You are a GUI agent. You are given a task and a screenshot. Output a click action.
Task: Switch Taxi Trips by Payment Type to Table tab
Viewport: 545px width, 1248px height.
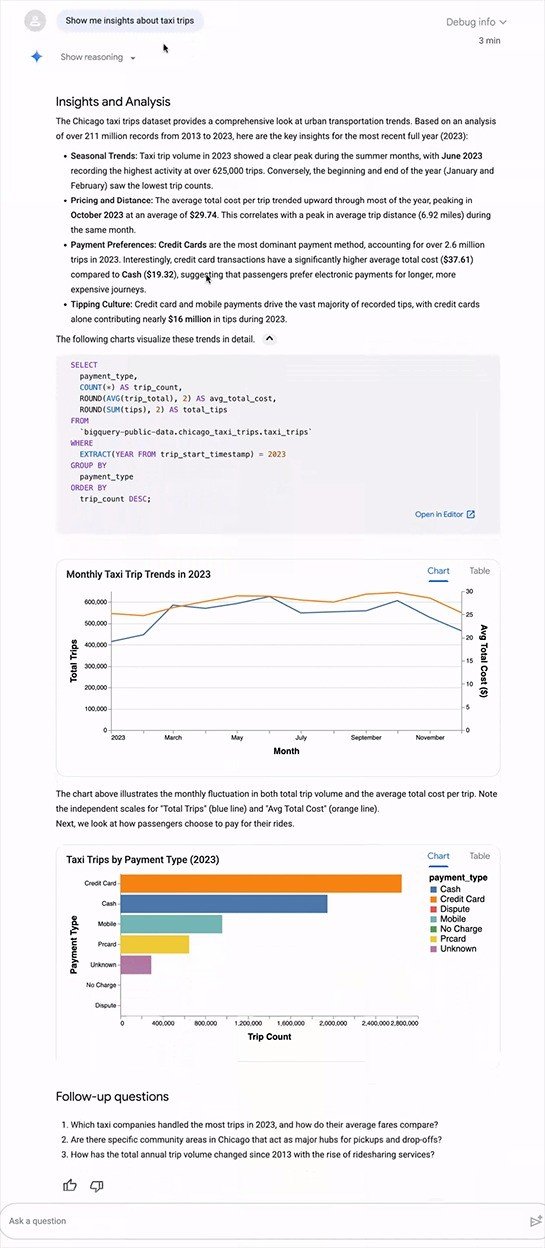coord(480,856)
